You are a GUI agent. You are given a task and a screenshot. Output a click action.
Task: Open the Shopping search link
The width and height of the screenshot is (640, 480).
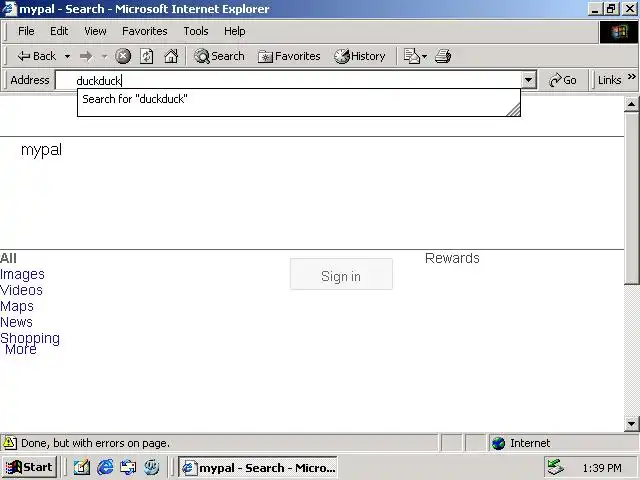[x=30, y=338]
